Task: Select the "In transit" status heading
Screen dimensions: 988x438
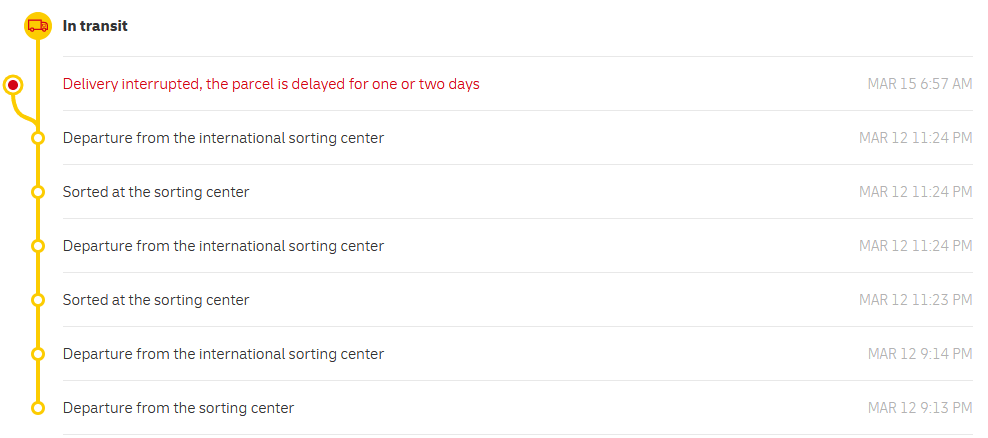Action: coord(95,26)
